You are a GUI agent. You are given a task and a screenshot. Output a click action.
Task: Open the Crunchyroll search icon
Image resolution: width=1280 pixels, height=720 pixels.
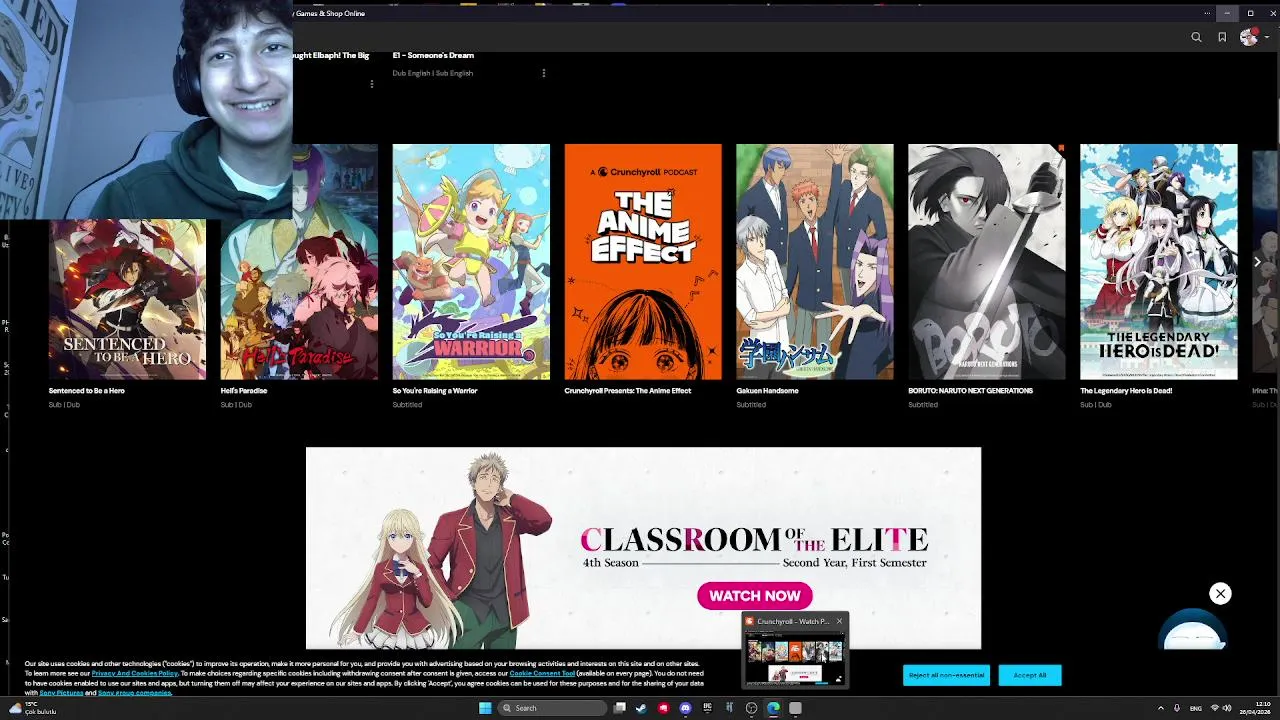[x=1196, y=37]
